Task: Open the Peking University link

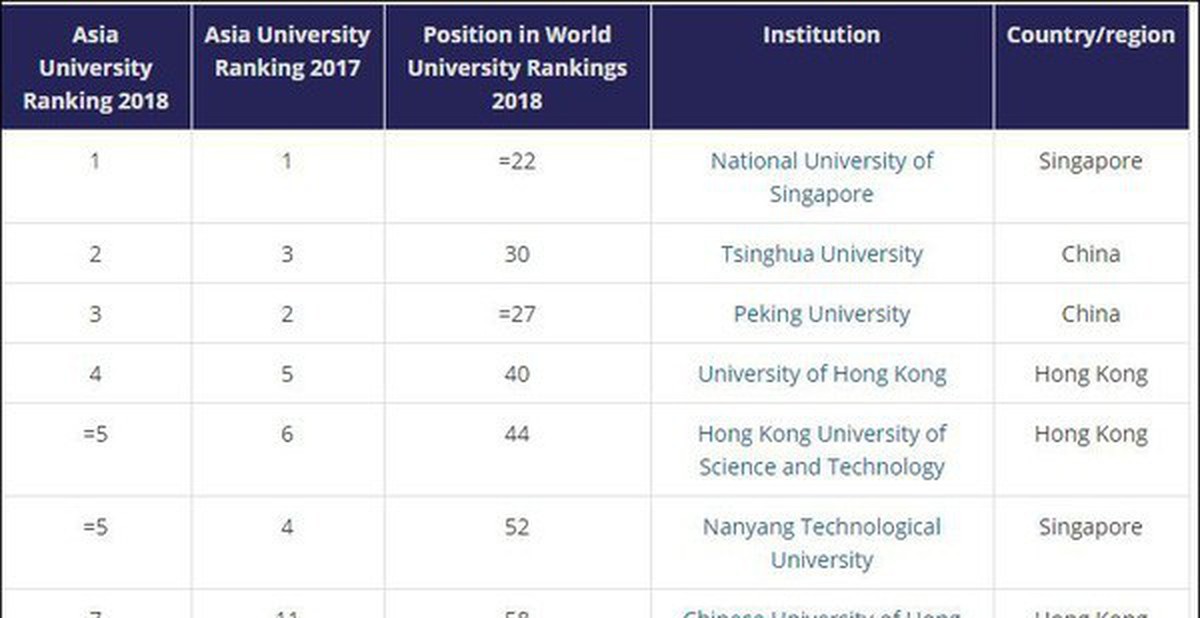Action: pyautogui.click(x=822, y=314)
